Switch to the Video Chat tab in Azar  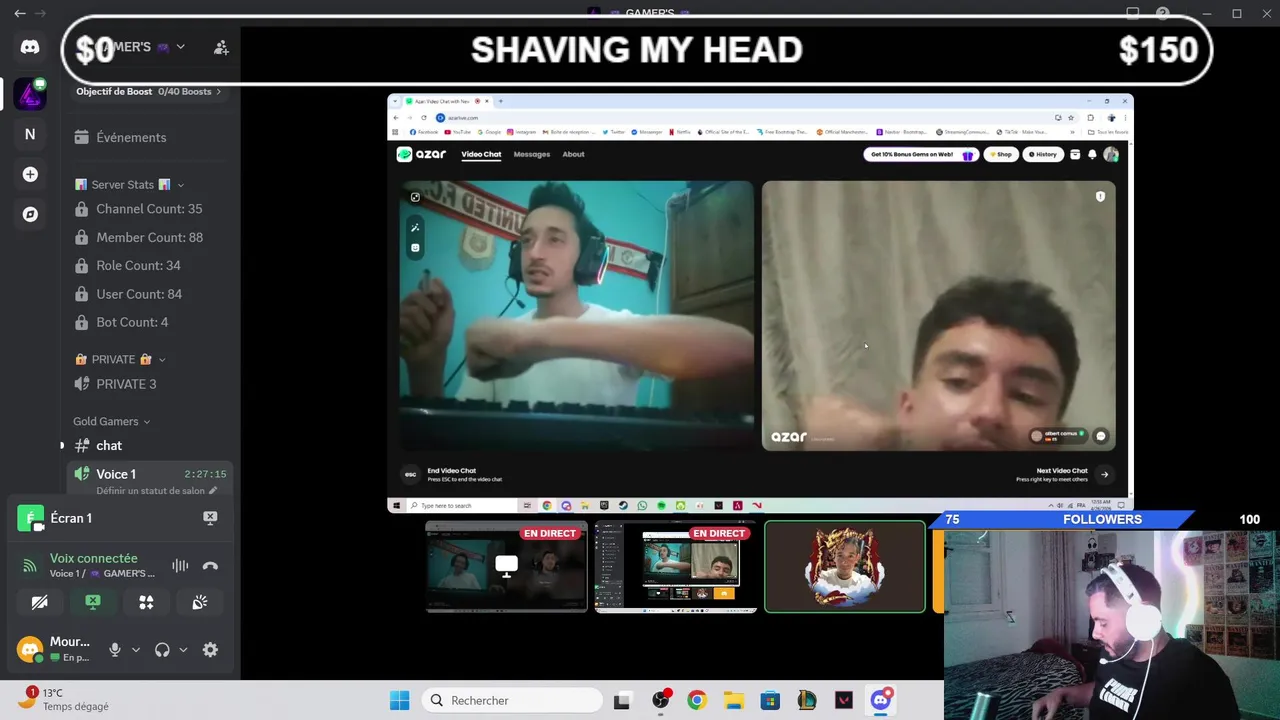click(481, 154)
